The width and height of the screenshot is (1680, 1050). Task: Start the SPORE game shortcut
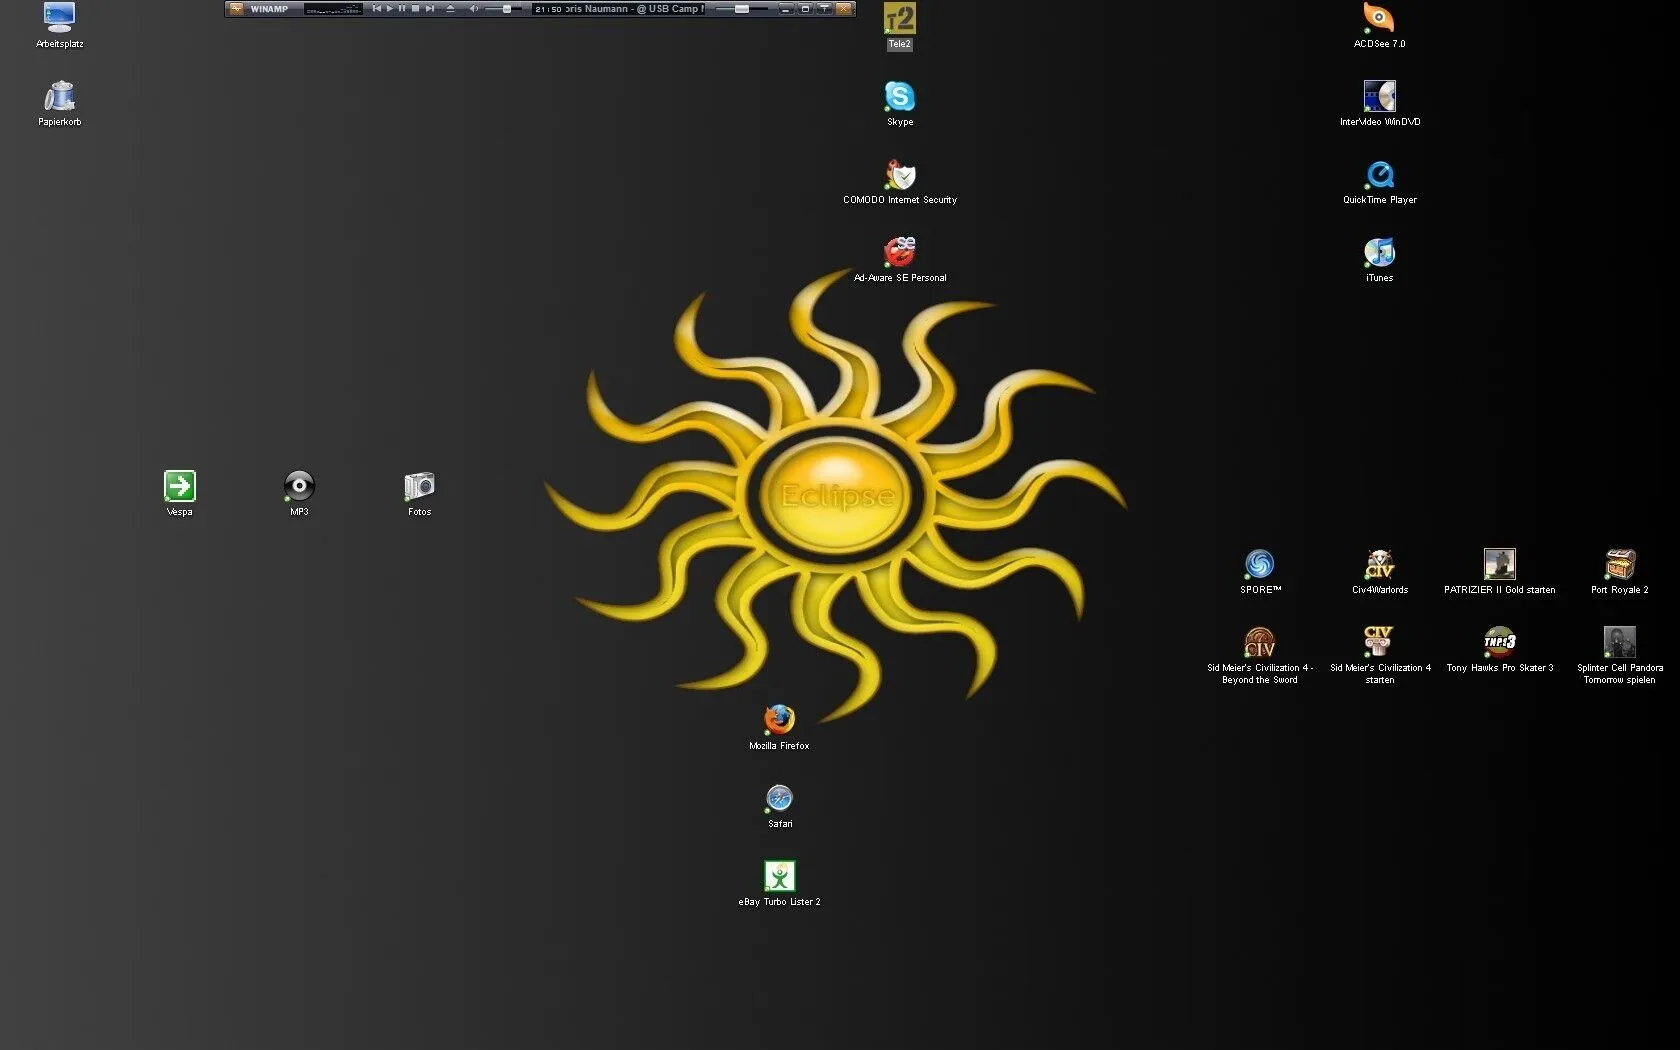(x=1259, y=565)
